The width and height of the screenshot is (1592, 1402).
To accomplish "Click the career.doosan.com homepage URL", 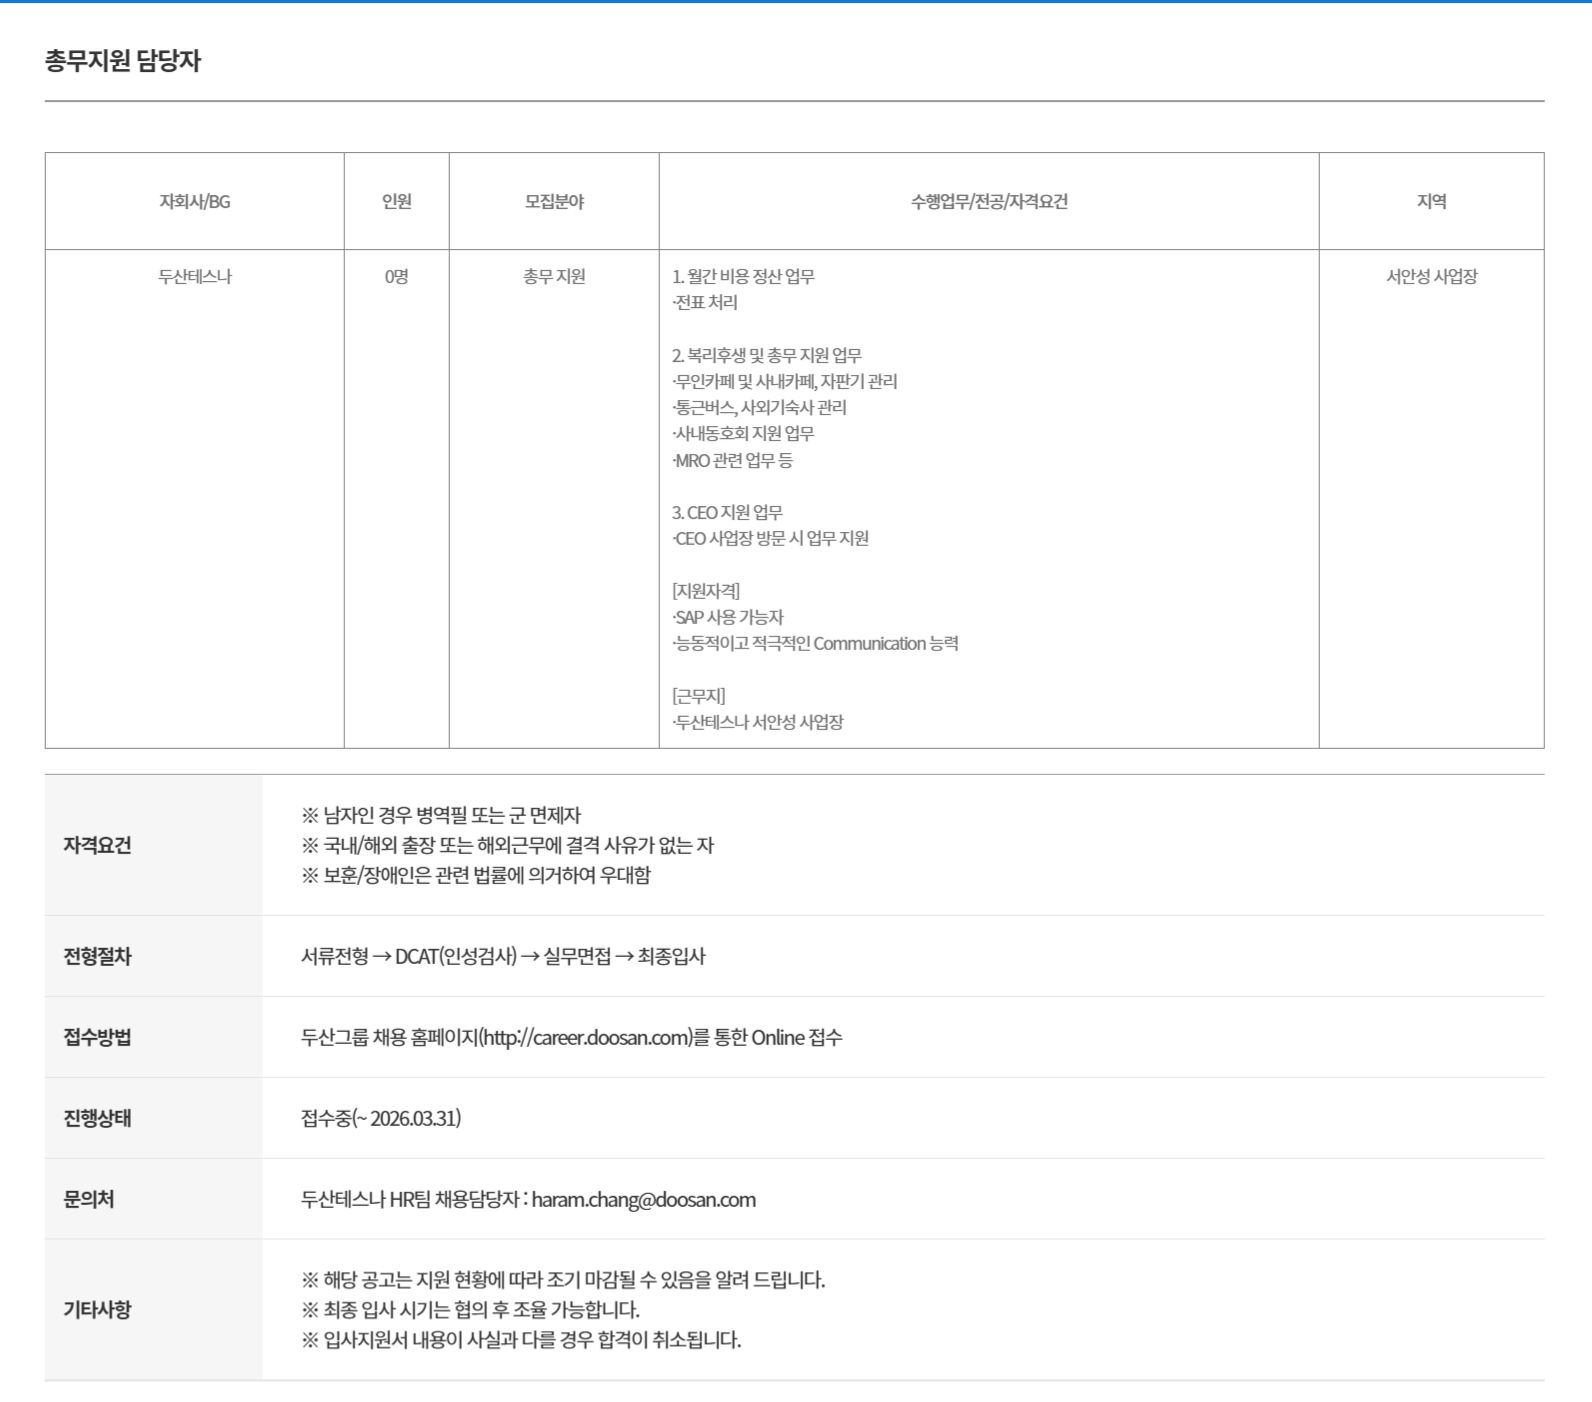I will (586, 1038).
